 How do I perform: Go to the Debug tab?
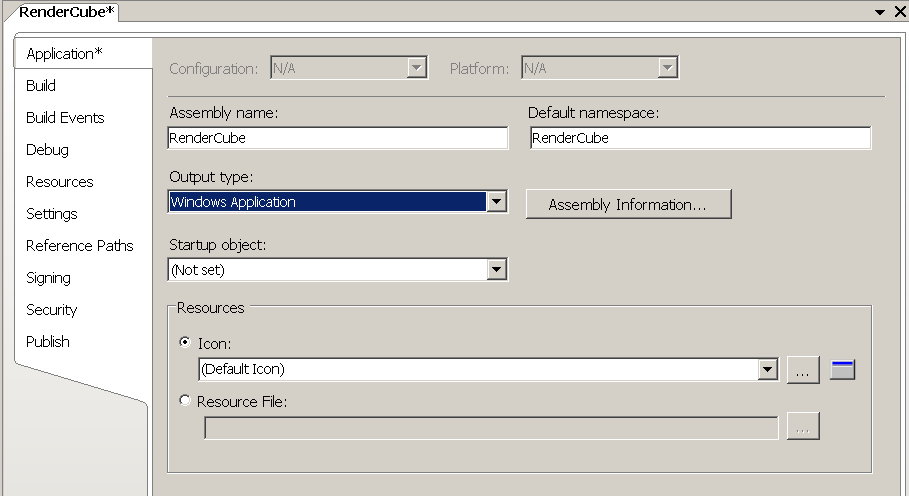click(47, 150)
